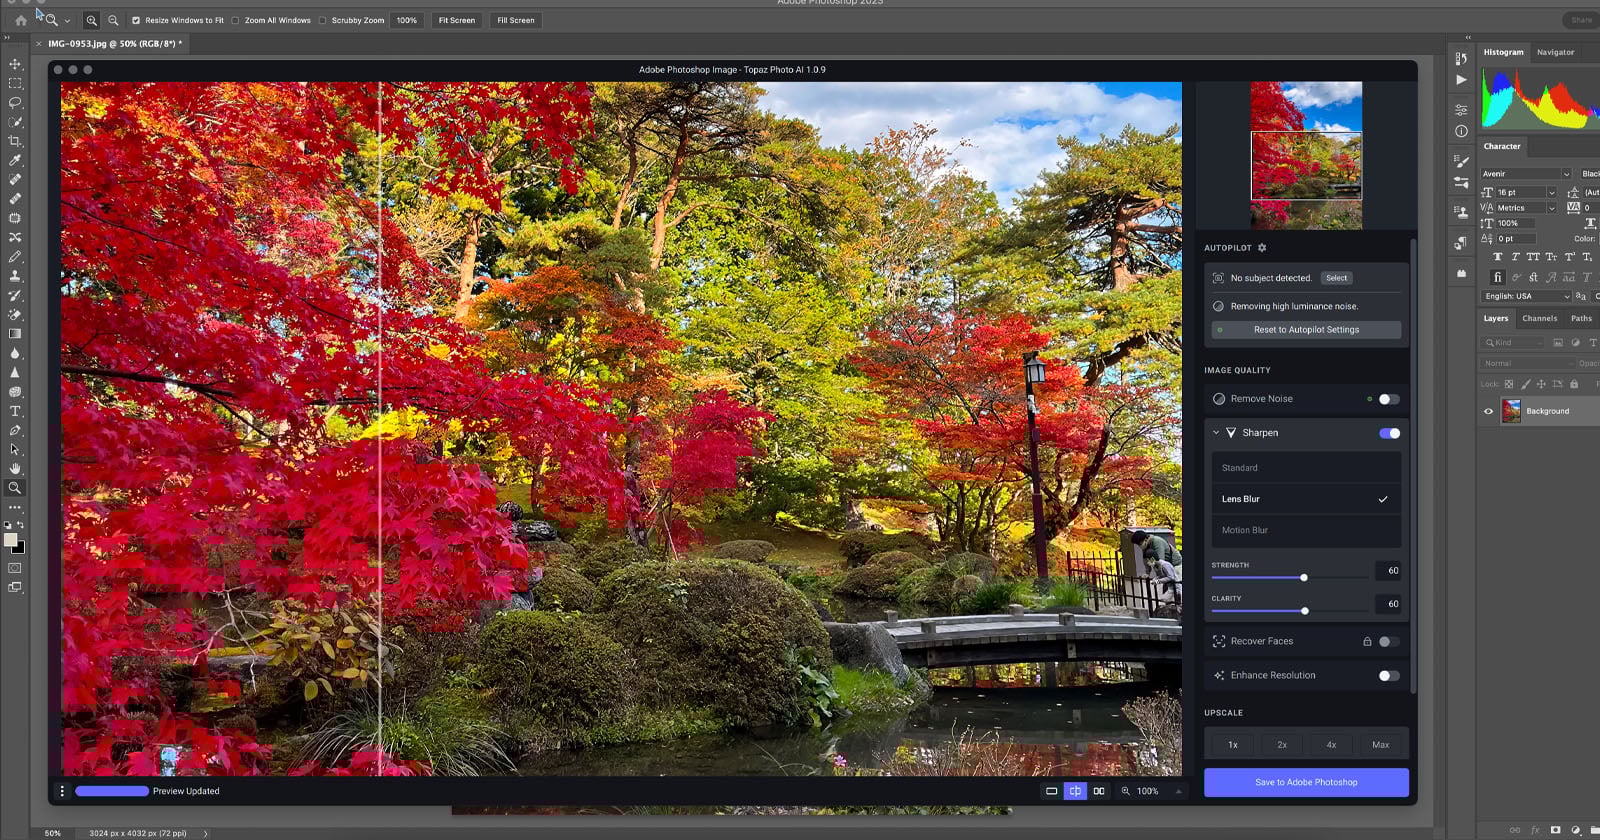Open the Info panel icon
Image resolution: width=1600 pixels, height=840 pixels.
pyautogui.click(x=1461, y=131)
